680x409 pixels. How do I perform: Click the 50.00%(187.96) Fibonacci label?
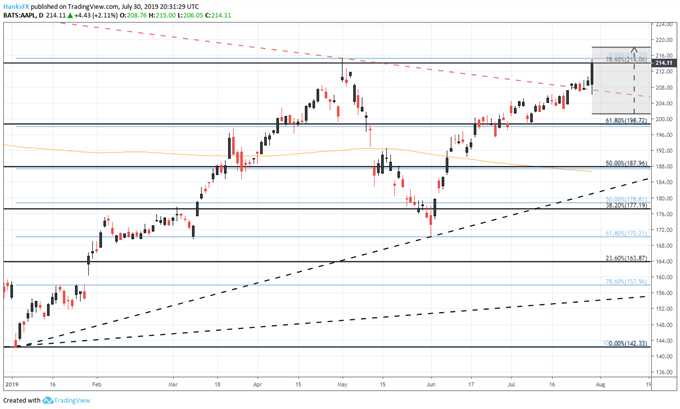[x=626, y=164]
